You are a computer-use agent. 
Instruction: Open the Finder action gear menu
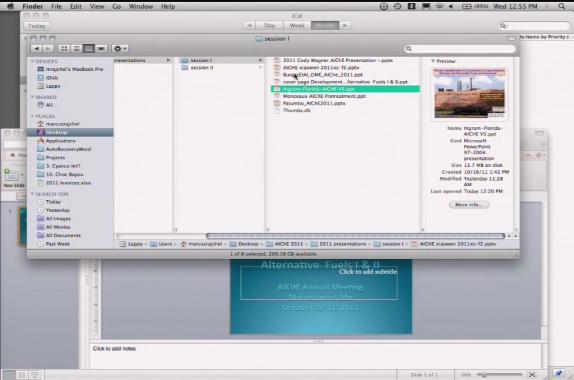(120, 48)
